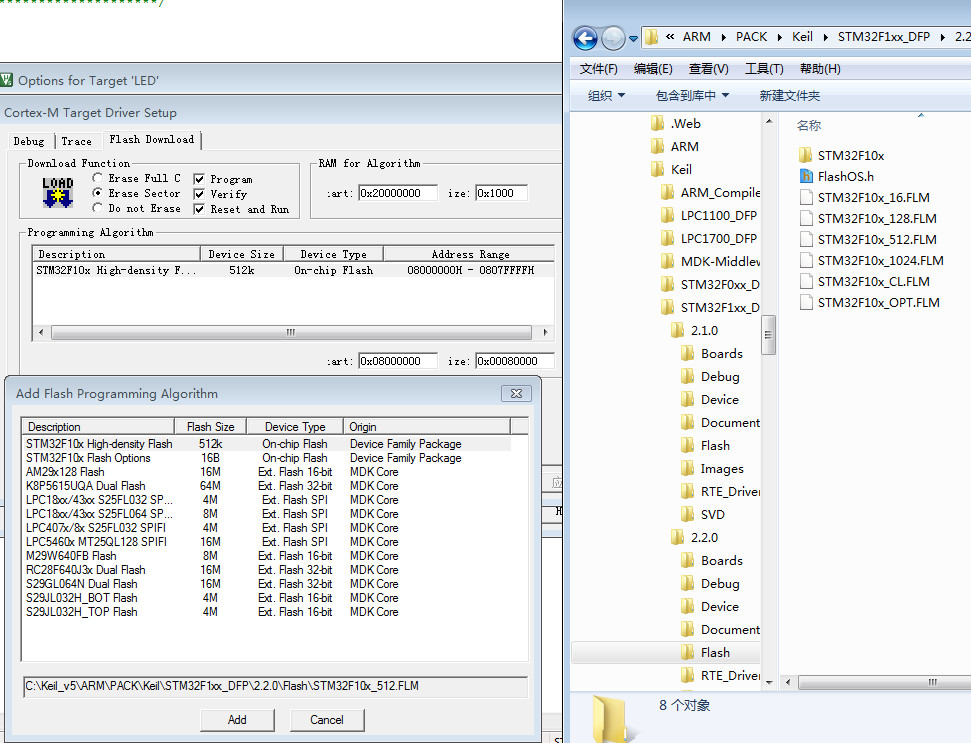Open the MDK-Middleware folder in tree
971x743 pixels.
click(x=710, y=261)
